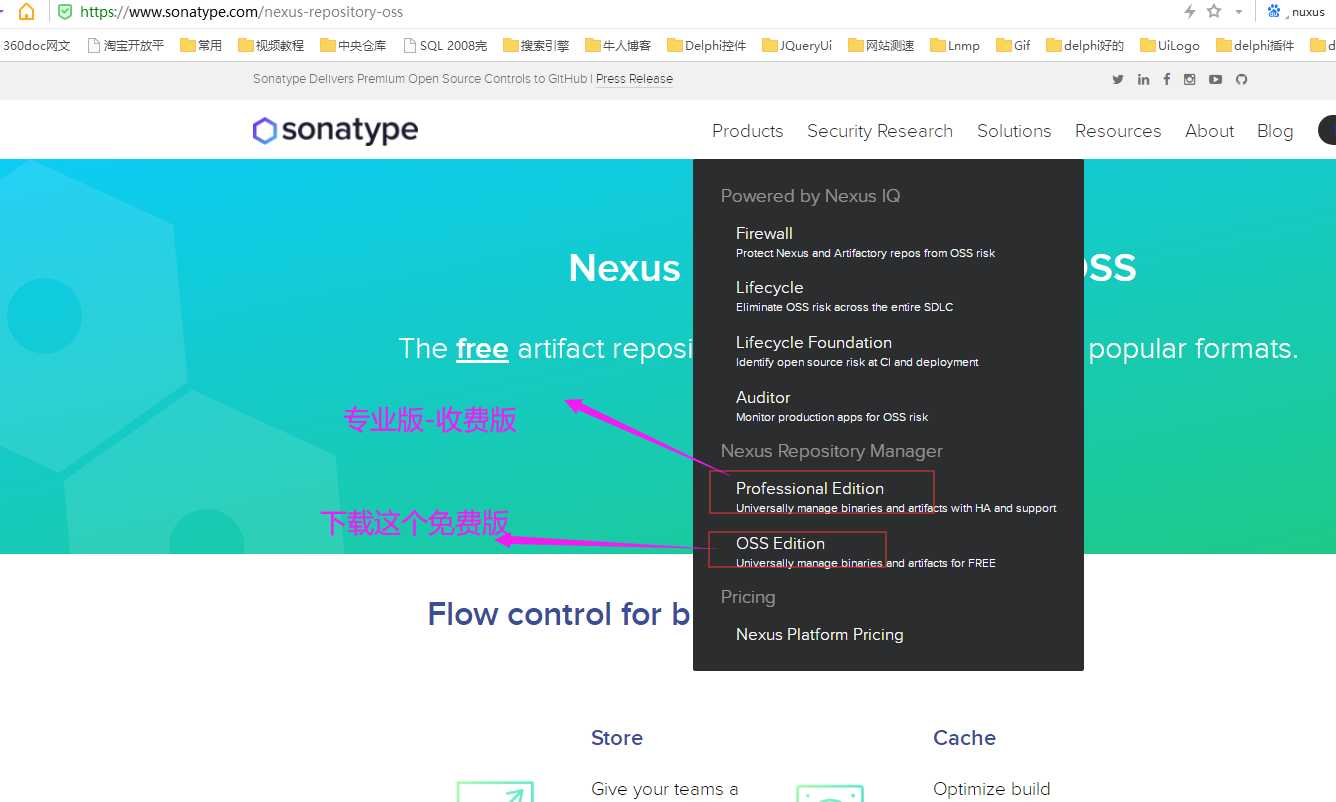The height and width of the screenshot is (802, 1336).
Task: Click the green security shield icon
Action: tap(65, 12)
